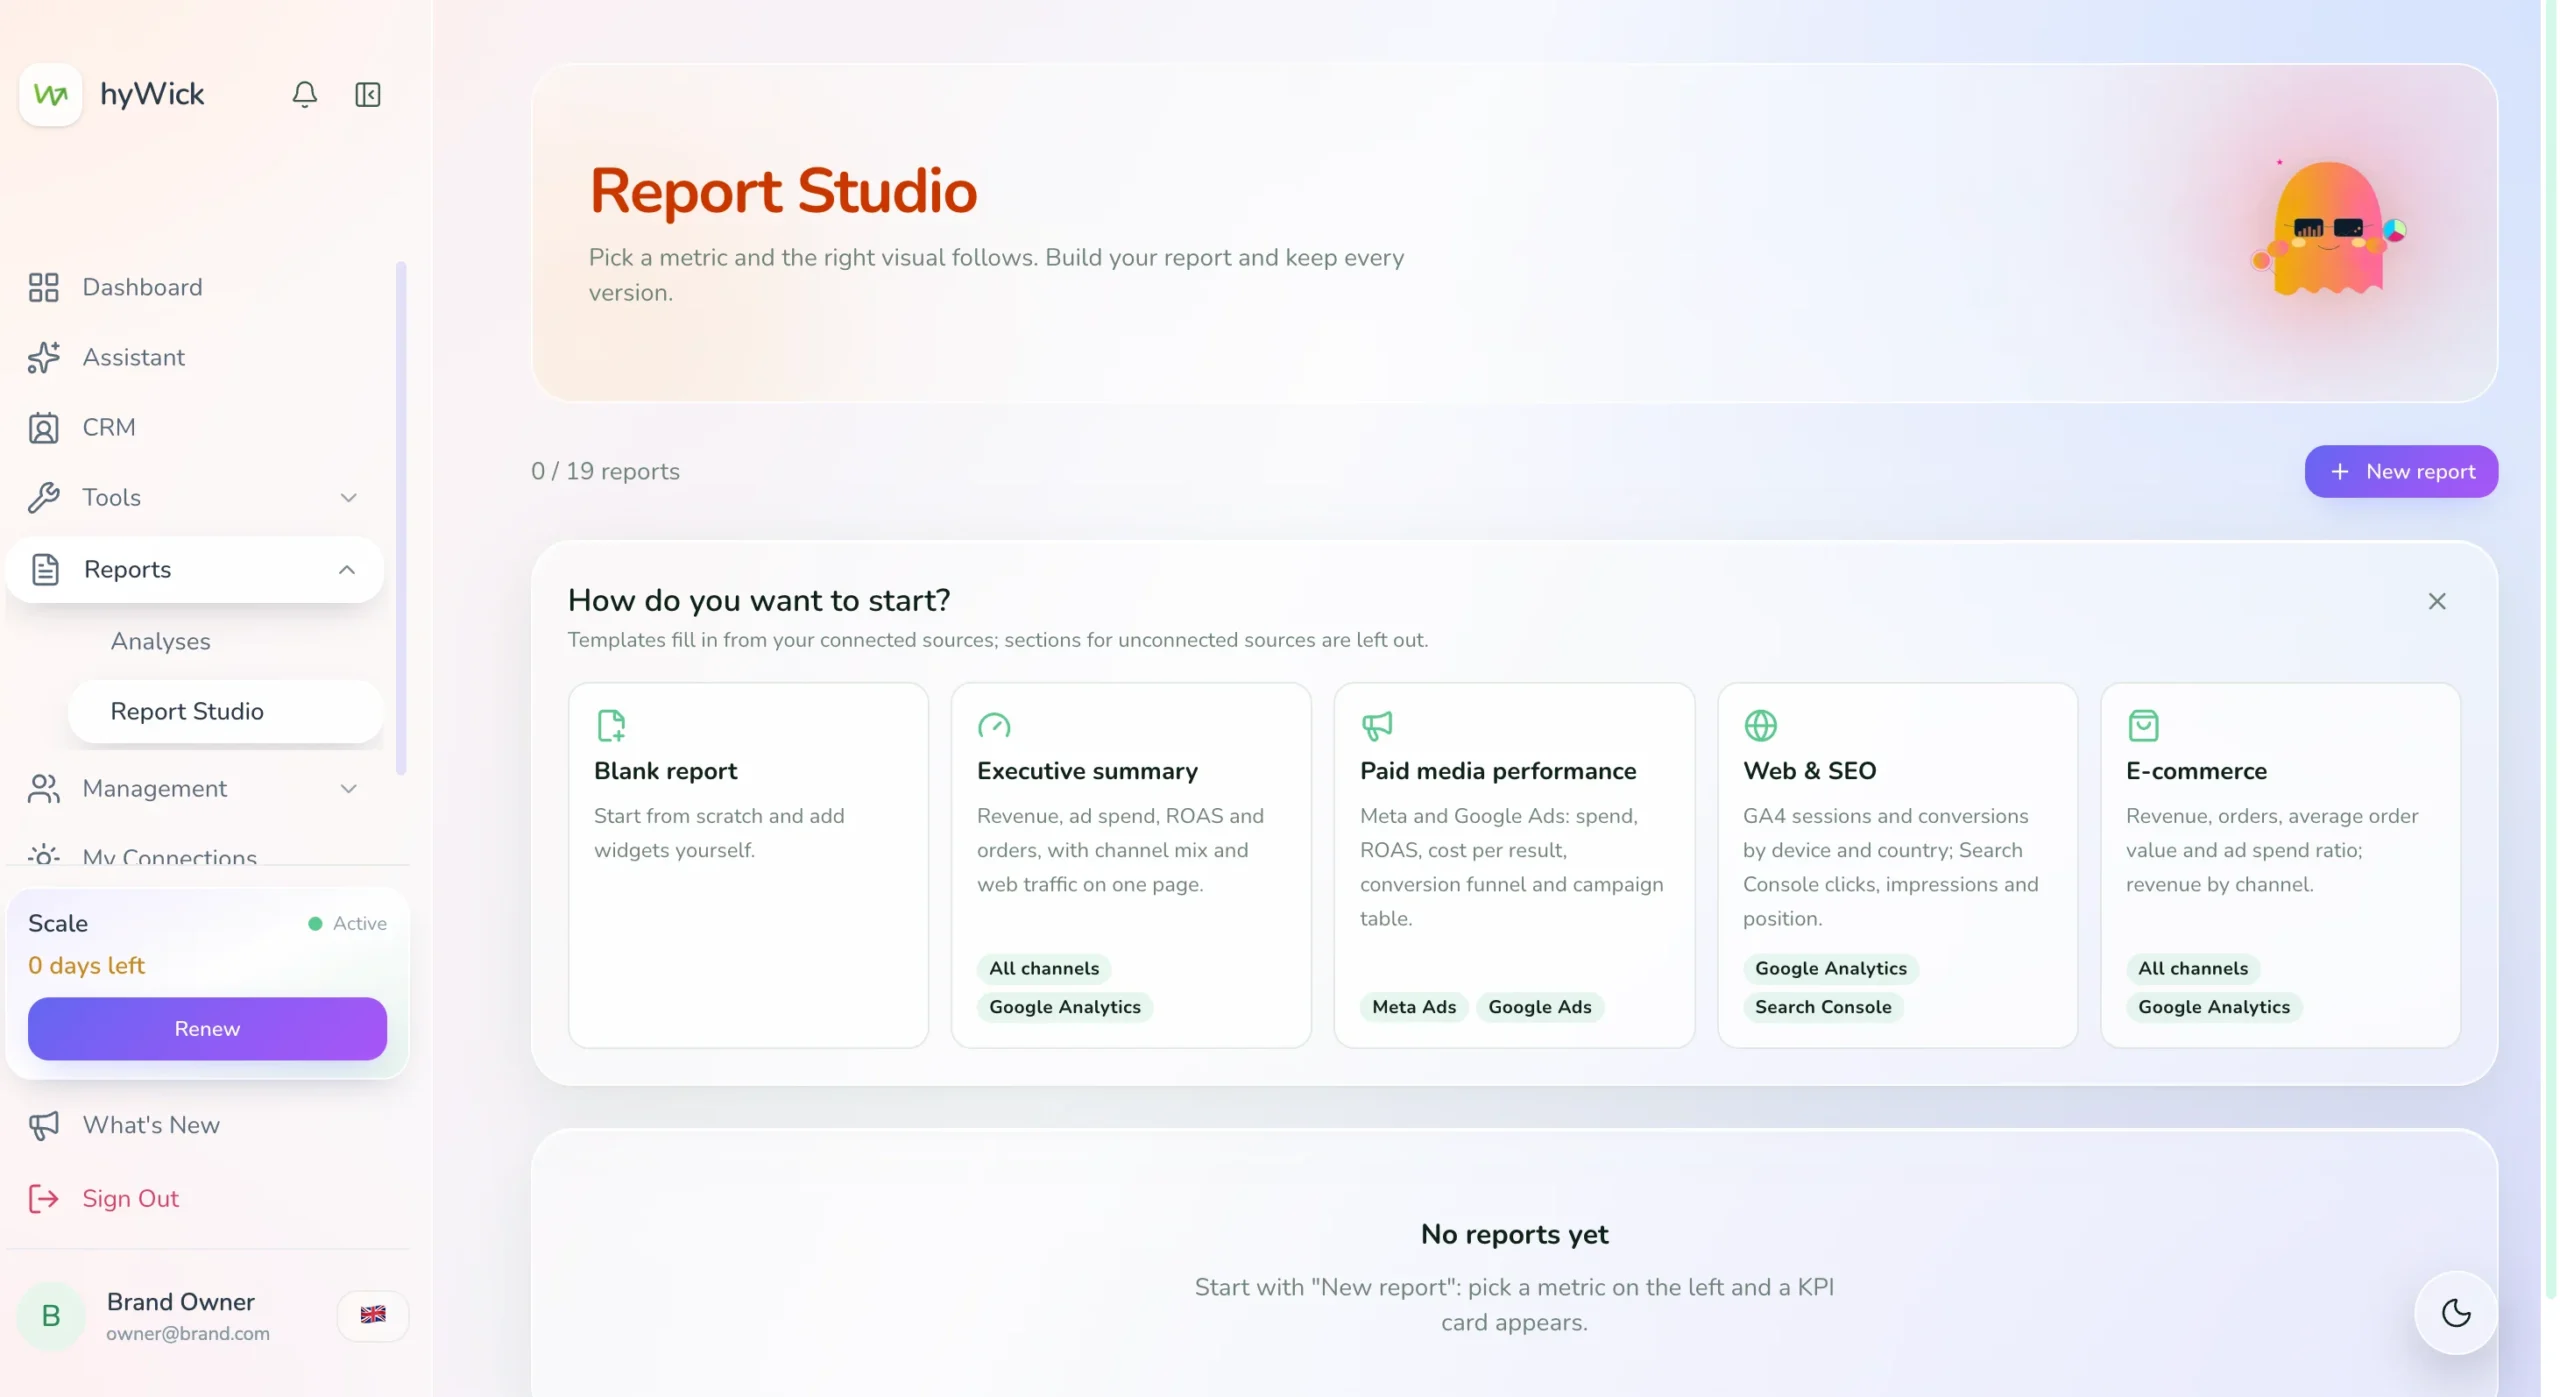Click the Web & SEO globe icon
The image size is (2560, 1397).
pos(1759,725)
